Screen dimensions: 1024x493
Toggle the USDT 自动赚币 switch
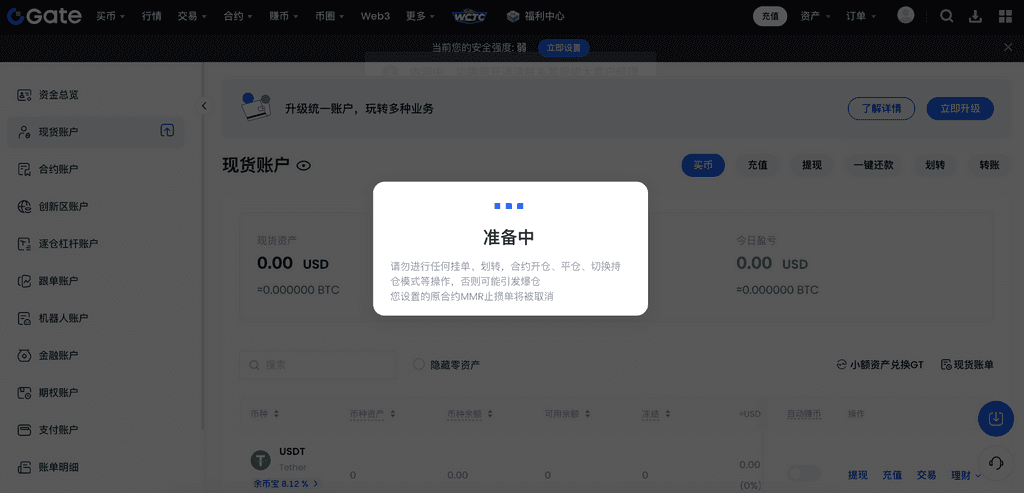804,474
